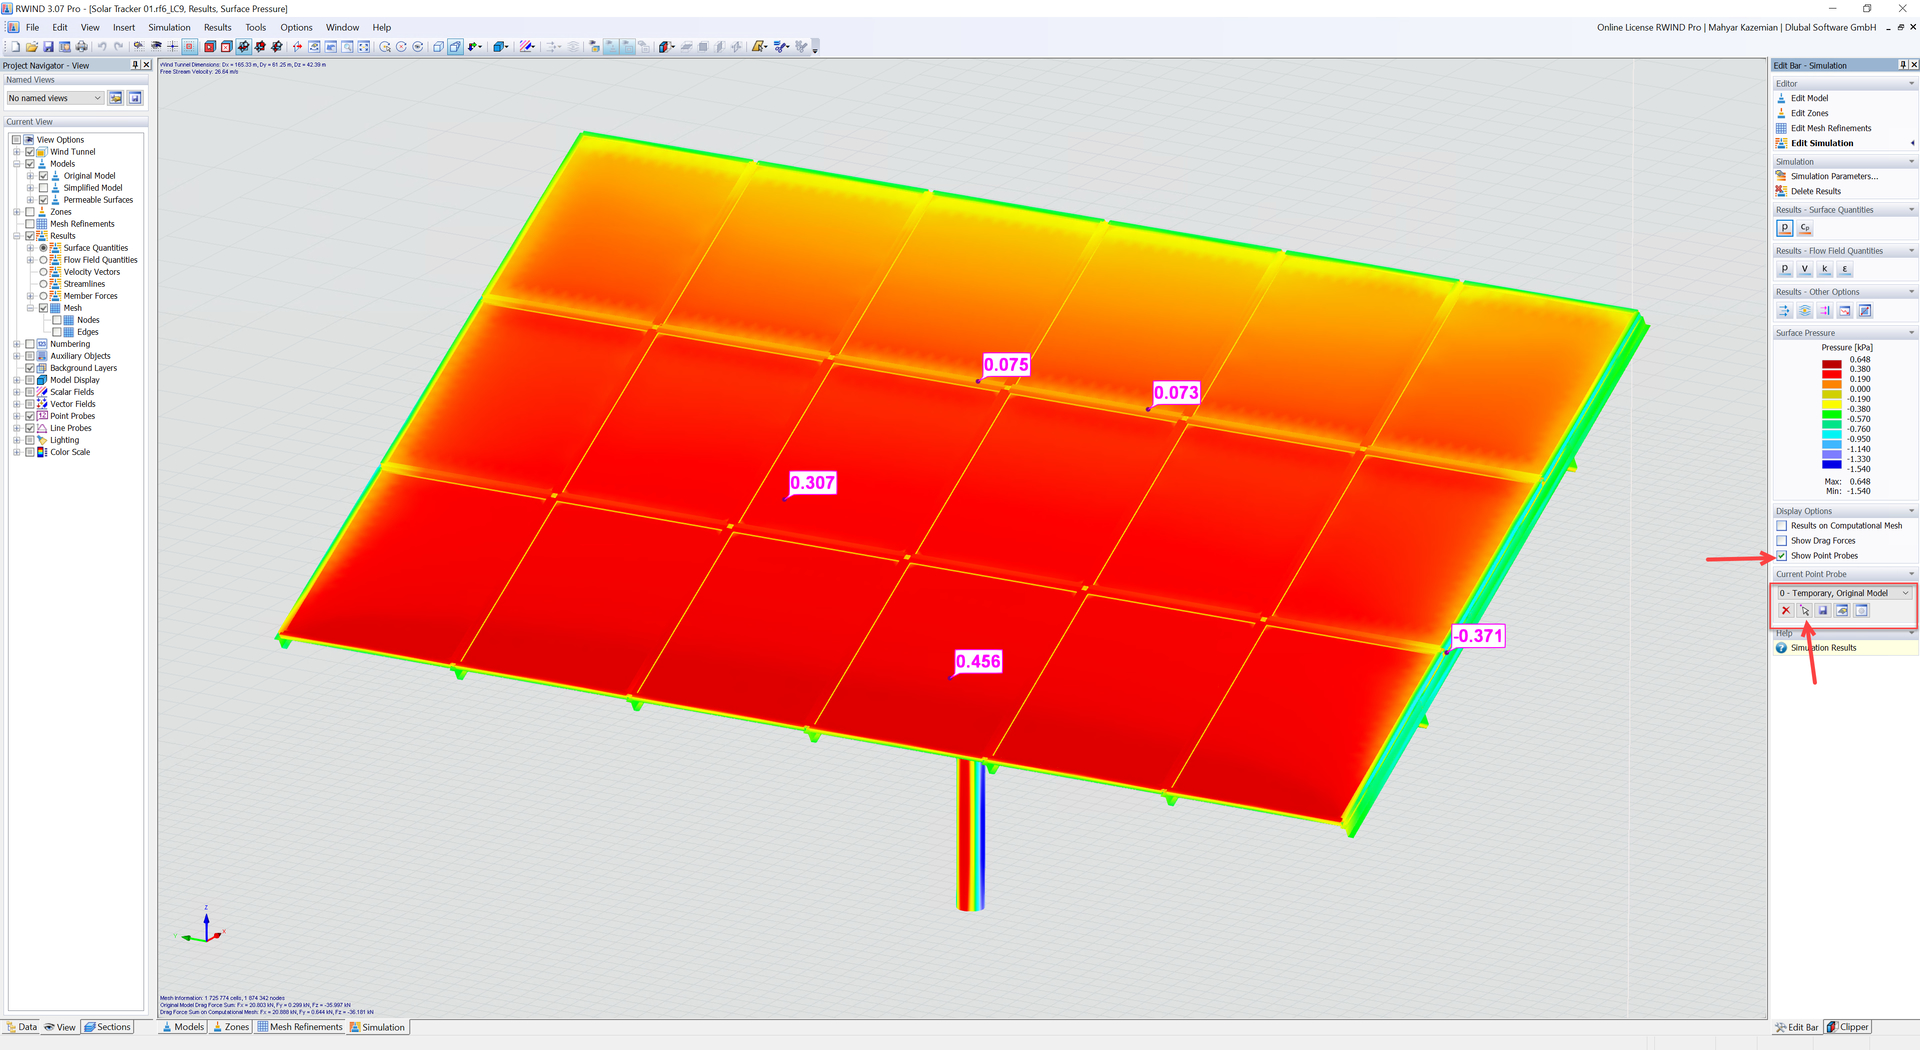Click the Save file icon in main toolbar
Screen dimensions: 1920x1050
48,47
